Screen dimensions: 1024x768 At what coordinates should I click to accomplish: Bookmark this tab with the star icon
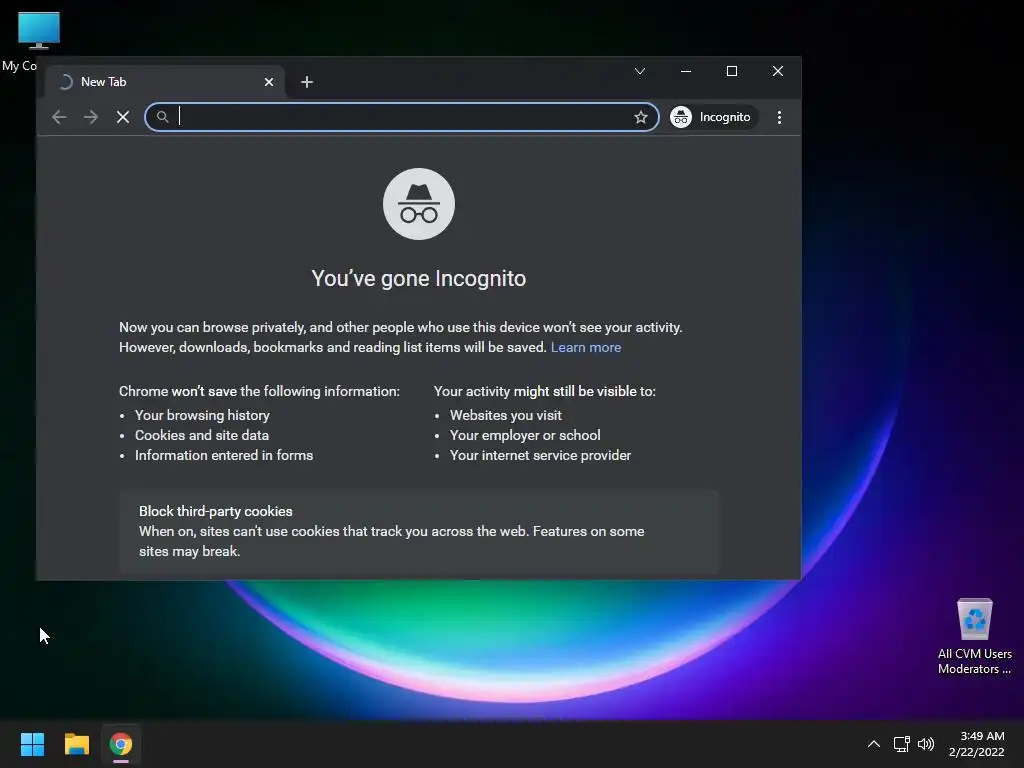(x=641, y=117)
